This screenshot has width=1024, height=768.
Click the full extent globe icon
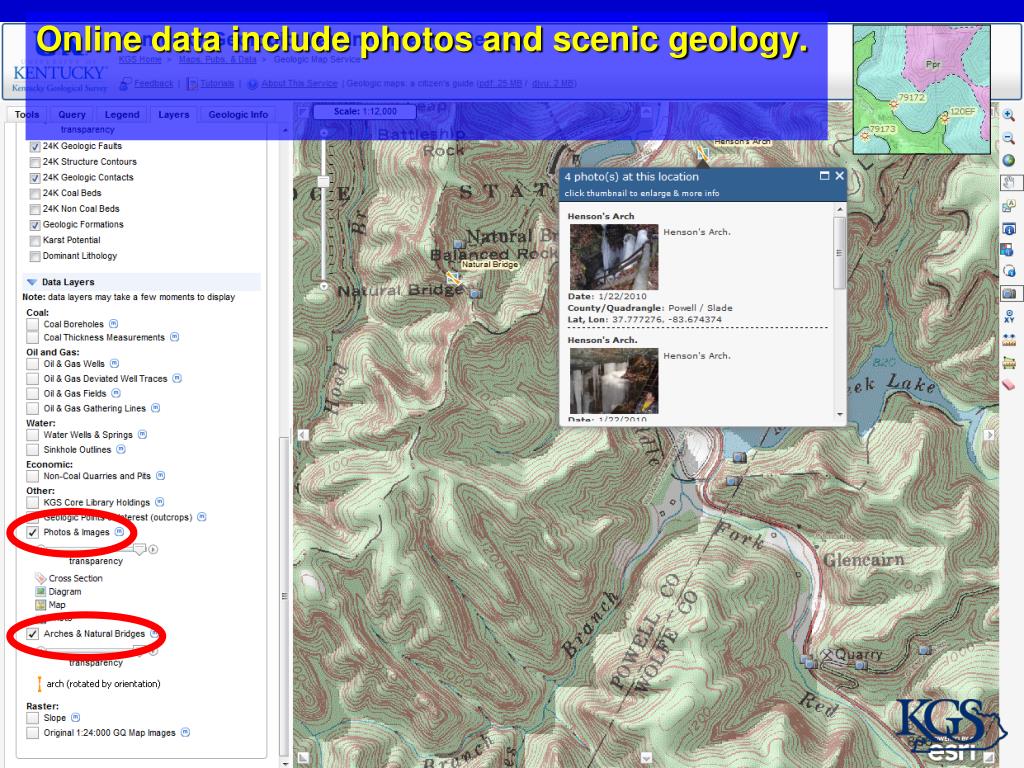pyautogui.click(x=1008, y=161)
